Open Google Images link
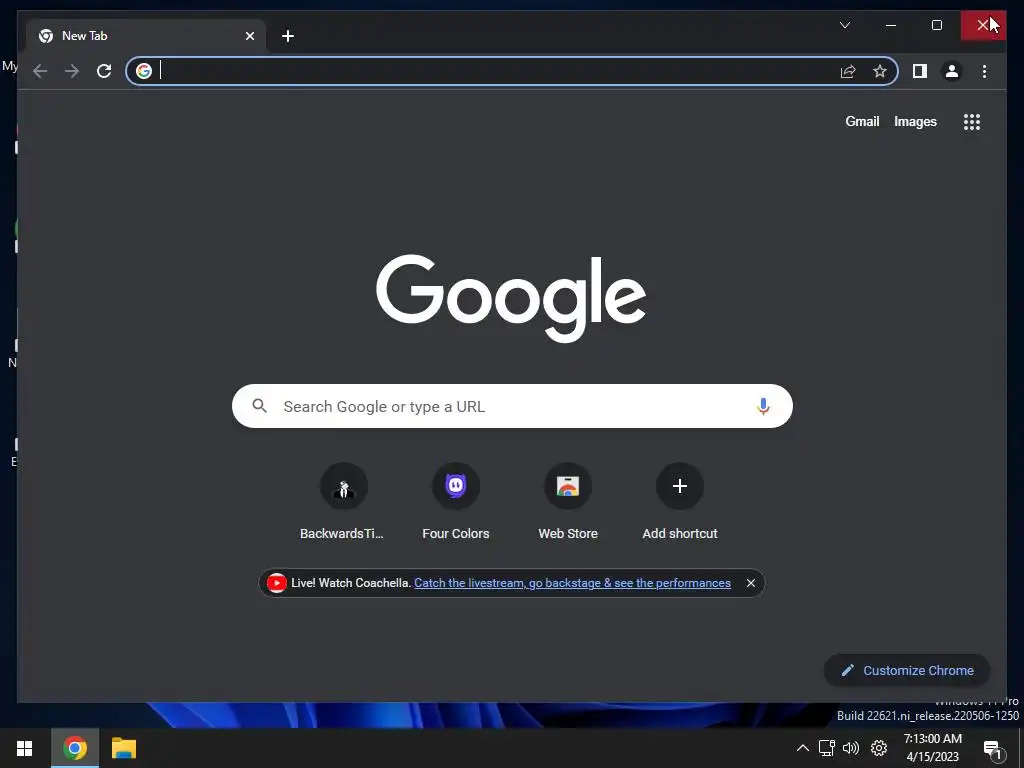 915,121
